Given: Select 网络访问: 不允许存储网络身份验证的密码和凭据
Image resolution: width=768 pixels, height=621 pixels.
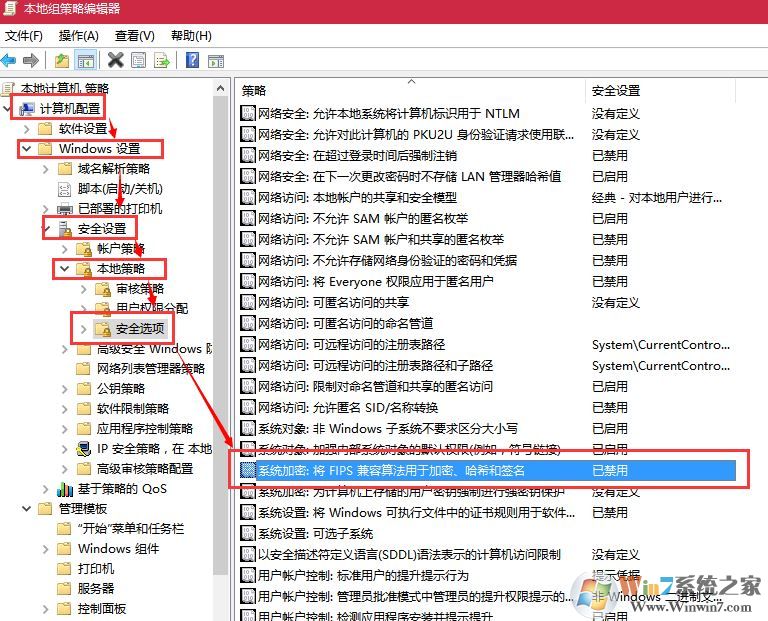Looking at the screenshot, I should click(x=387, y=261).
